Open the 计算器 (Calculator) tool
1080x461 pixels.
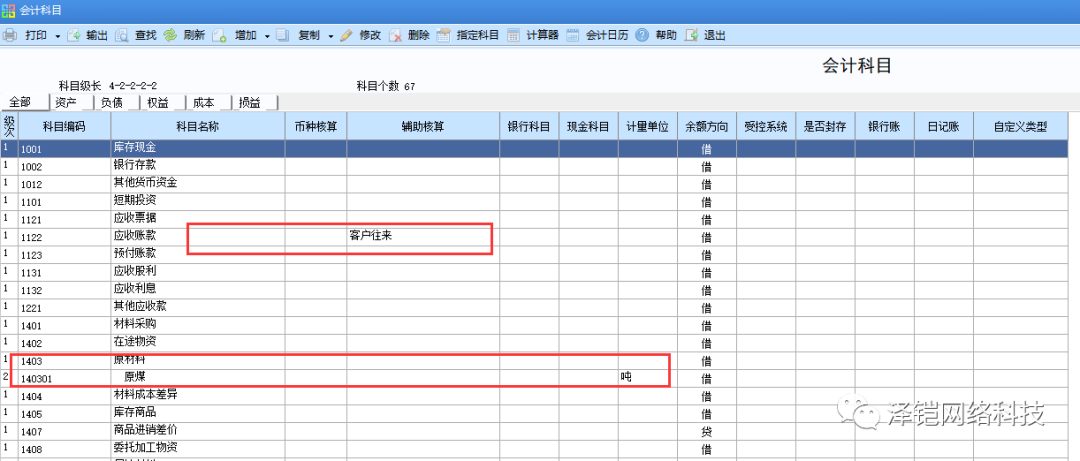(513, 35)
